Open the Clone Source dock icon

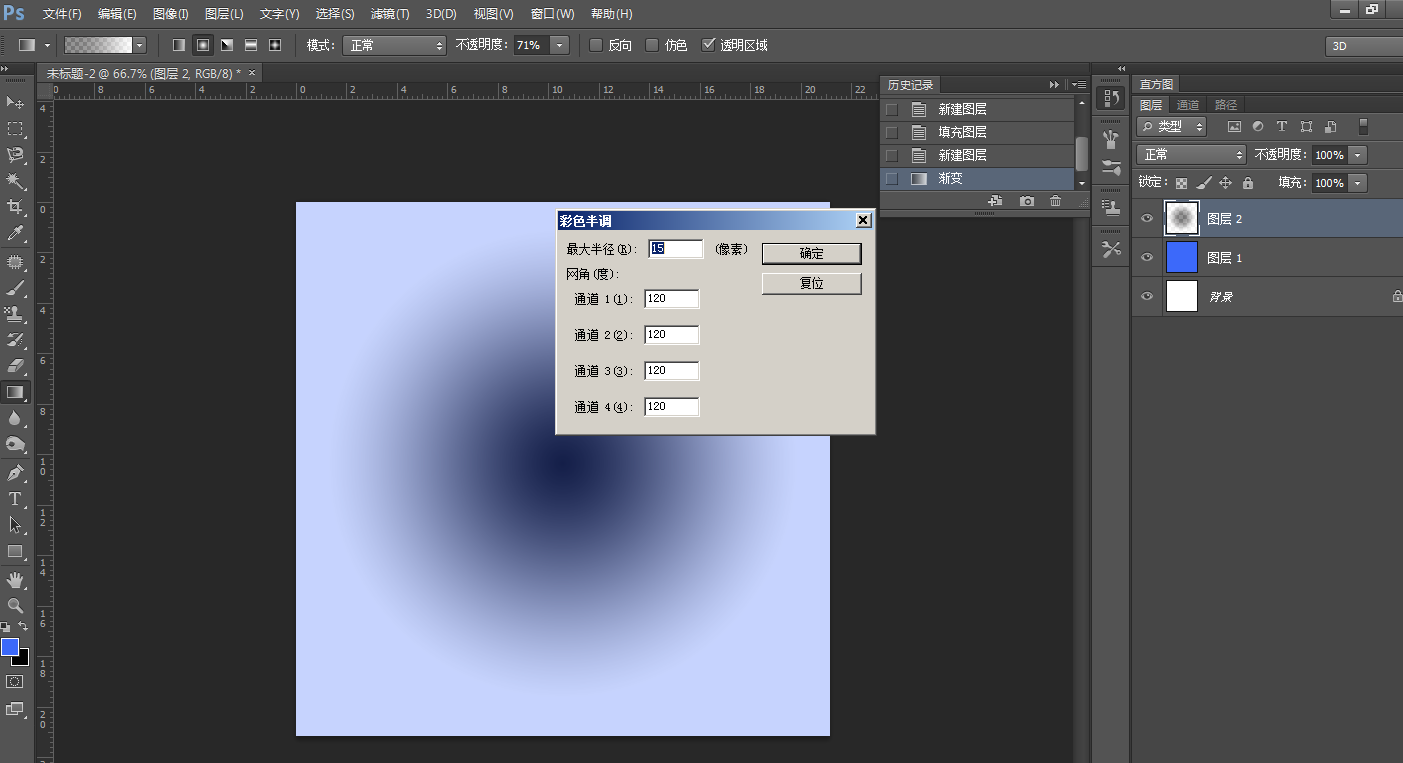click(1110, 207)
